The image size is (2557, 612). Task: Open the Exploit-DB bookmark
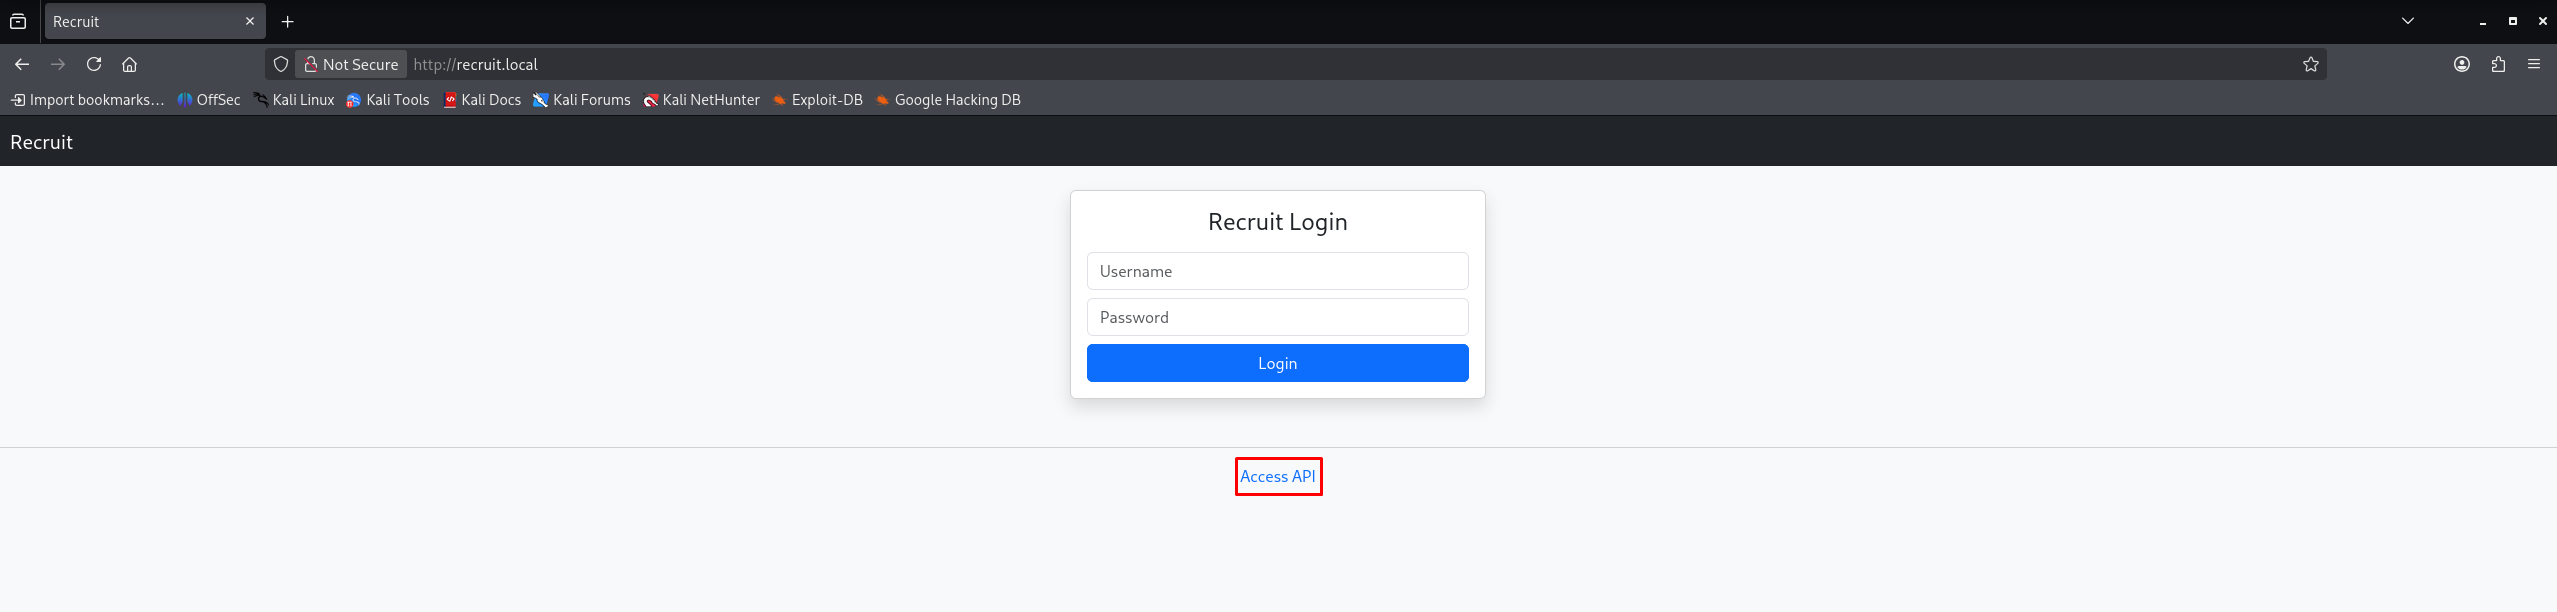pyautogui.click(x=817, y=100)
